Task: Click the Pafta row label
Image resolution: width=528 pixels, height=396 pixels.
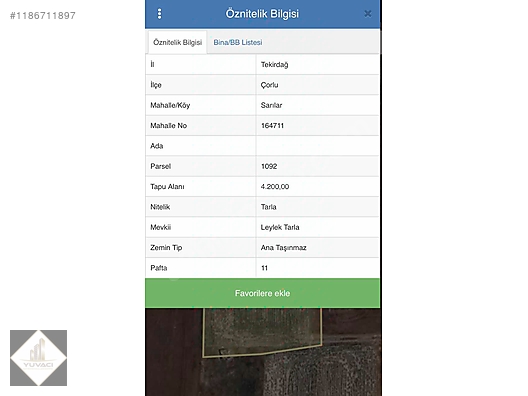Action: pos(158,268)
